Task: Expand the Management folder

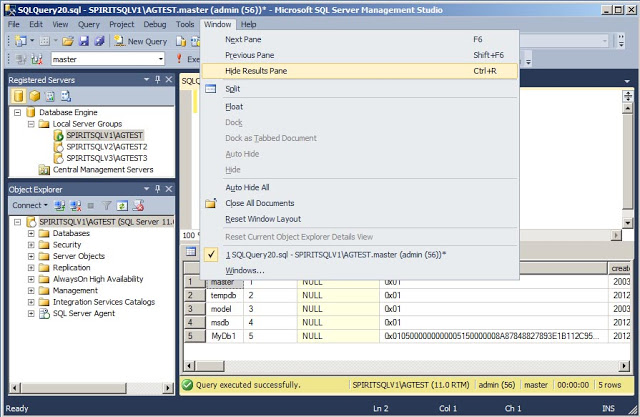Action: coord(31,291)
